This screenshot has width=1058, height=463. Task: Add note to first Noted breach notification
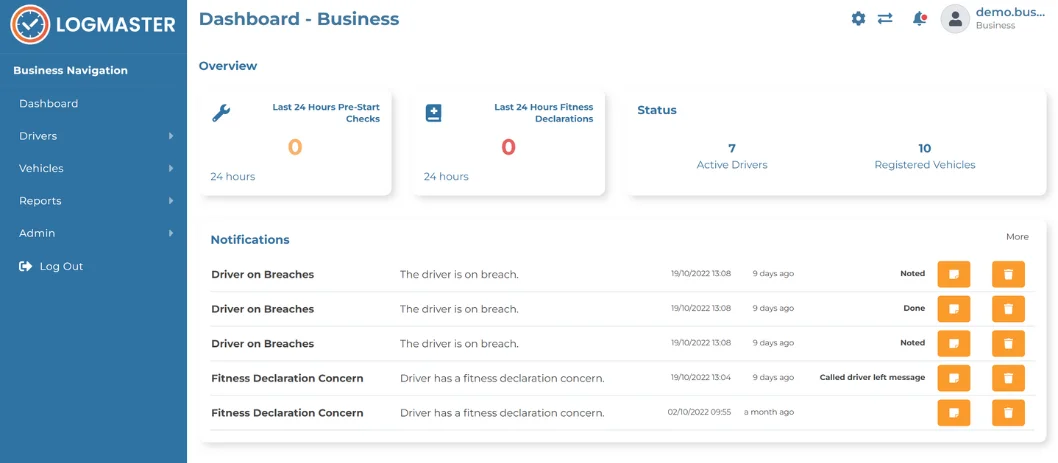(954, 274)
